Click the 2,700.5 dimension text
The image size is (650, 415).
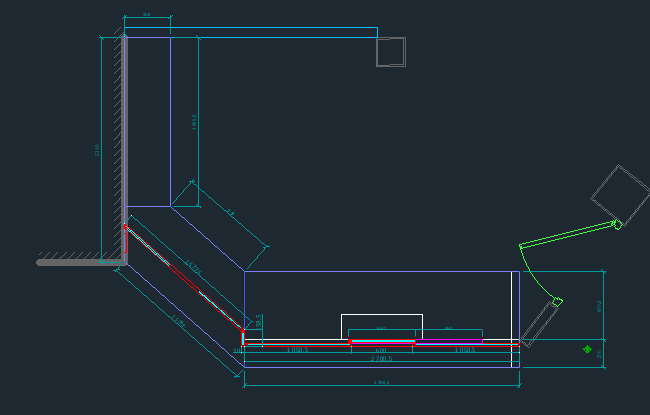point(381,357)
